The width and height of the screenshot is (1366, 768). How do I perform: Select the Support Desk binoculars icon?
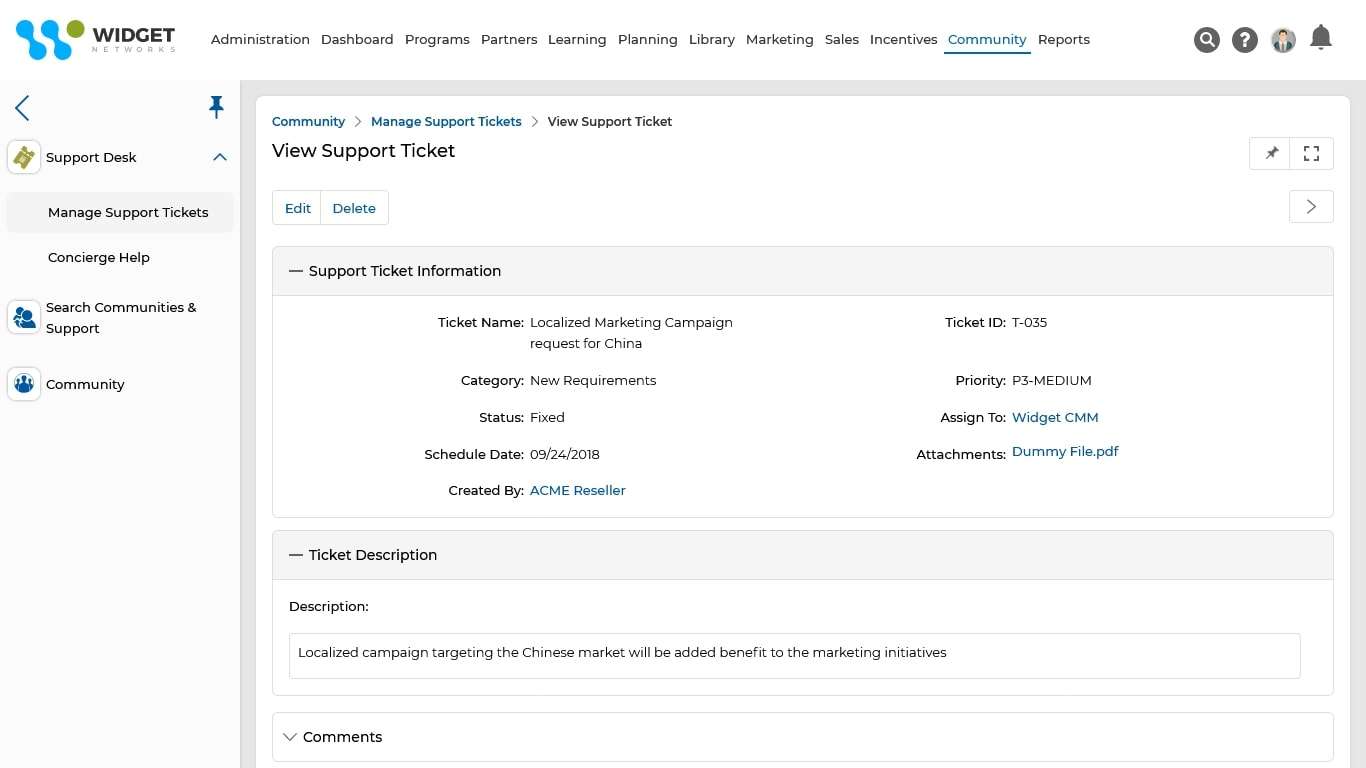[x=23, y=157]
